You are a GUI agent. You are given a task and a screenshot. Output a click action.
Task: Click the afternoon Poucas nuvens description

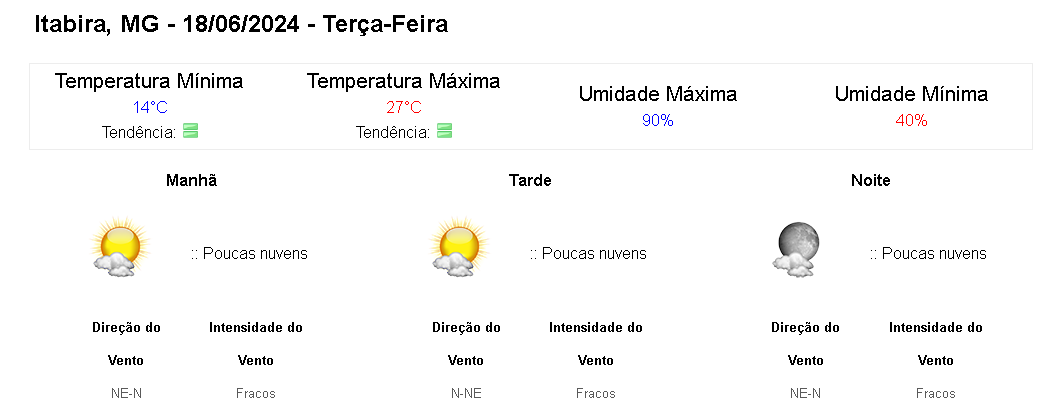[588, 254]
